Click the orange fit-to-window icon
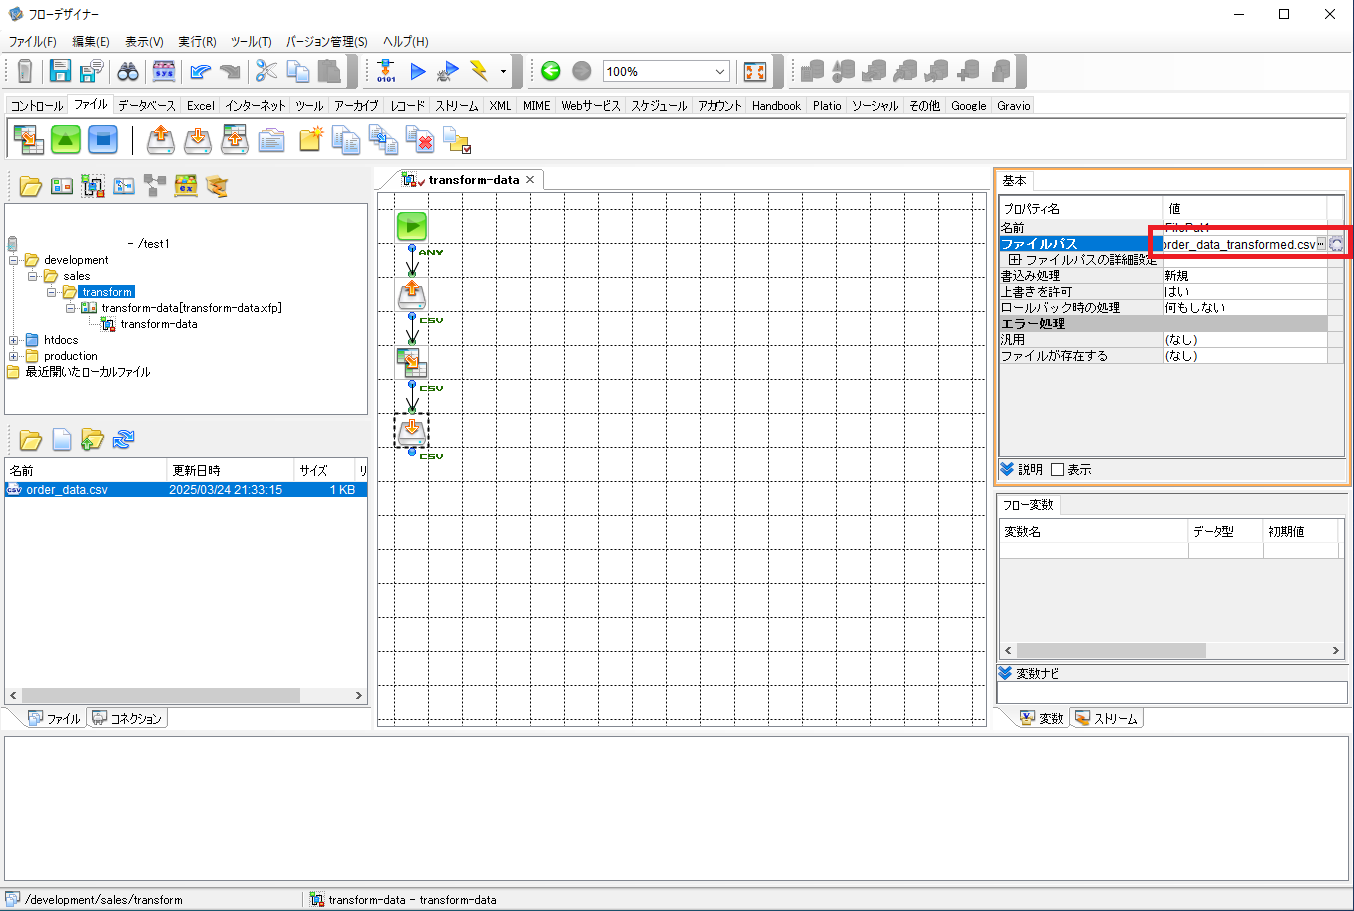1354x911 pixels. (x=755, y=71)
